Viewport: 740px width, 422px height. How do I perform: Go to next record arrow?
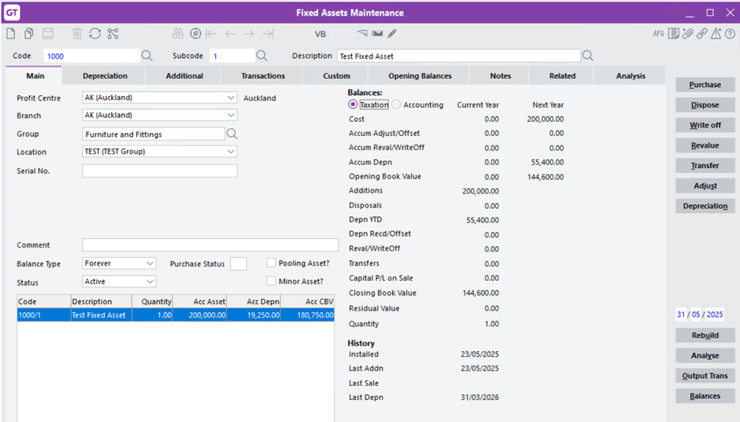point(249,34)
